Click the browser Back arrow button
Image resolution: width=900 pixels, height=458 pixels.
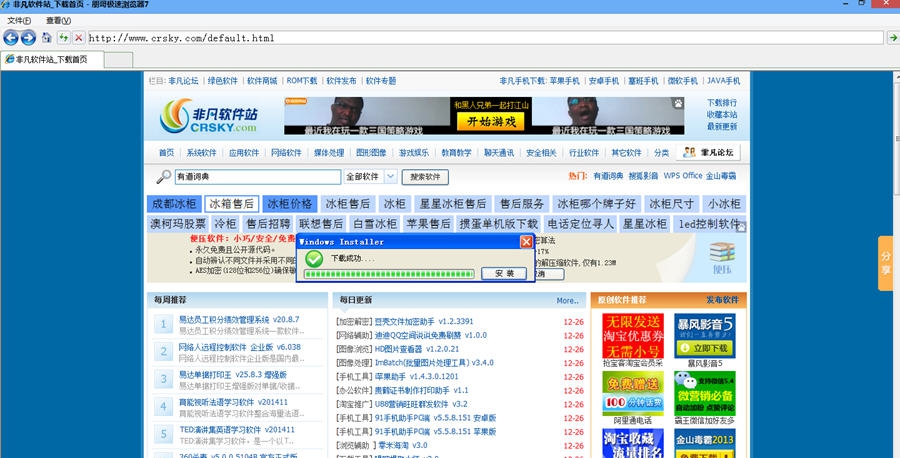coord(11,38)
